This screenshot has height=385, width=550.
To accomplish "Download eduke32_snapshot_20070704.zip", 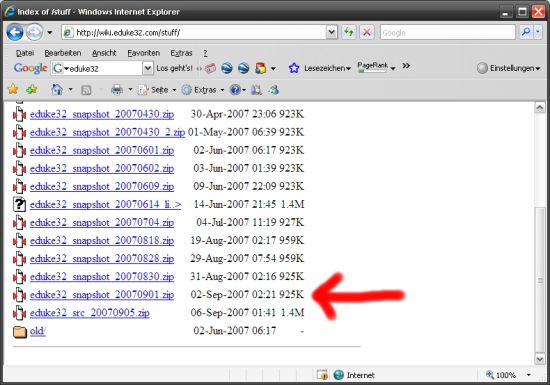I will point(102,223).
